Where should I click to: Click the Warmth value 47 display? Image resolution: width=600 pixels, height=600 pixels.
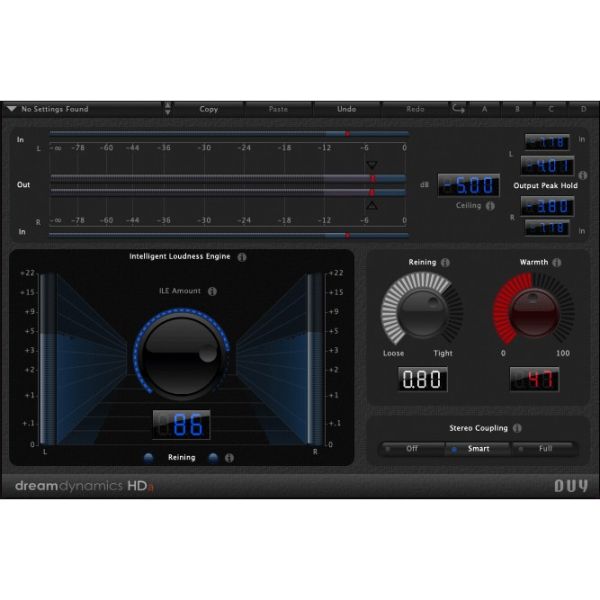[x=535, y=379]
